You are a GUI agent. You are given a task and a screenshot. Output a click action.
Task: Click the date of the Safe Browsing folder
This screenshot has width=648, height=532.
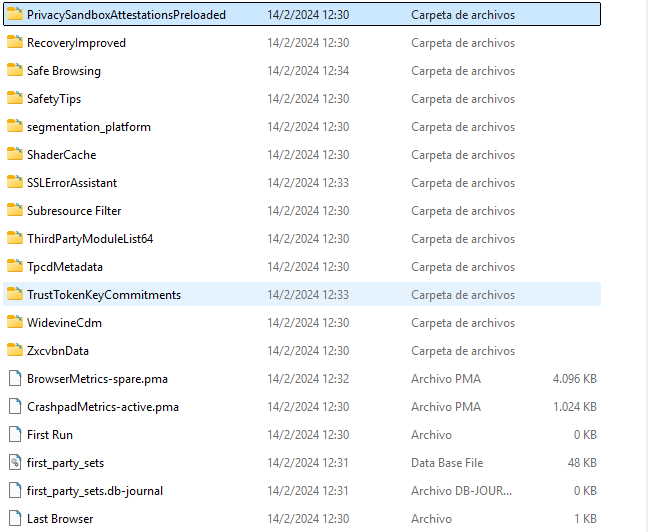pos(308,71)
